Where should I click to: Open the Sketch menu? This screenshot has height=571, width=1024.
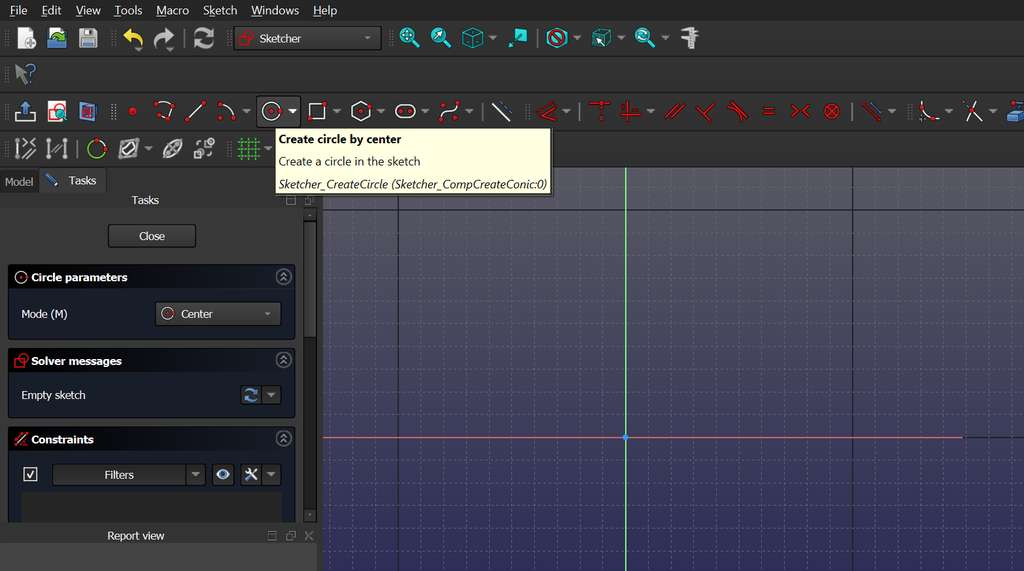tap(220, 10)
